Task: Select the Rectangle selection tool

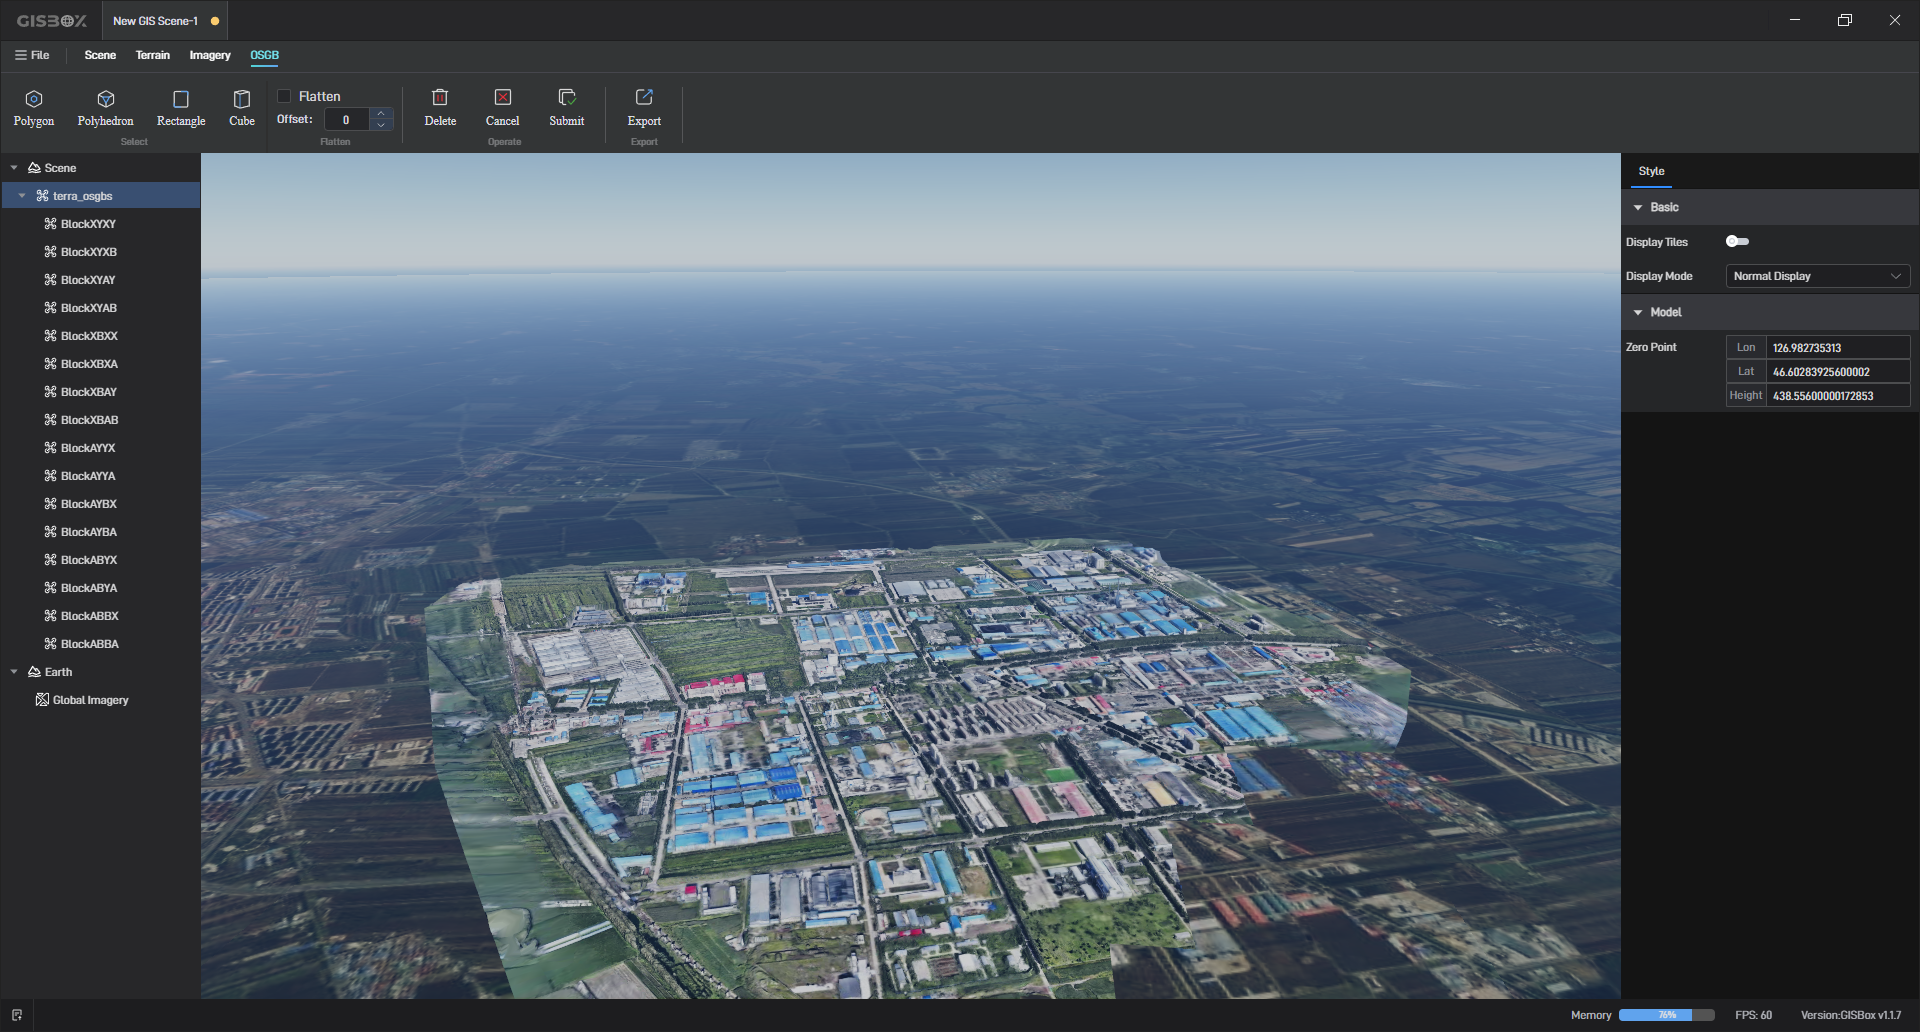Action: pyautogui.click(x=181, y=108)
